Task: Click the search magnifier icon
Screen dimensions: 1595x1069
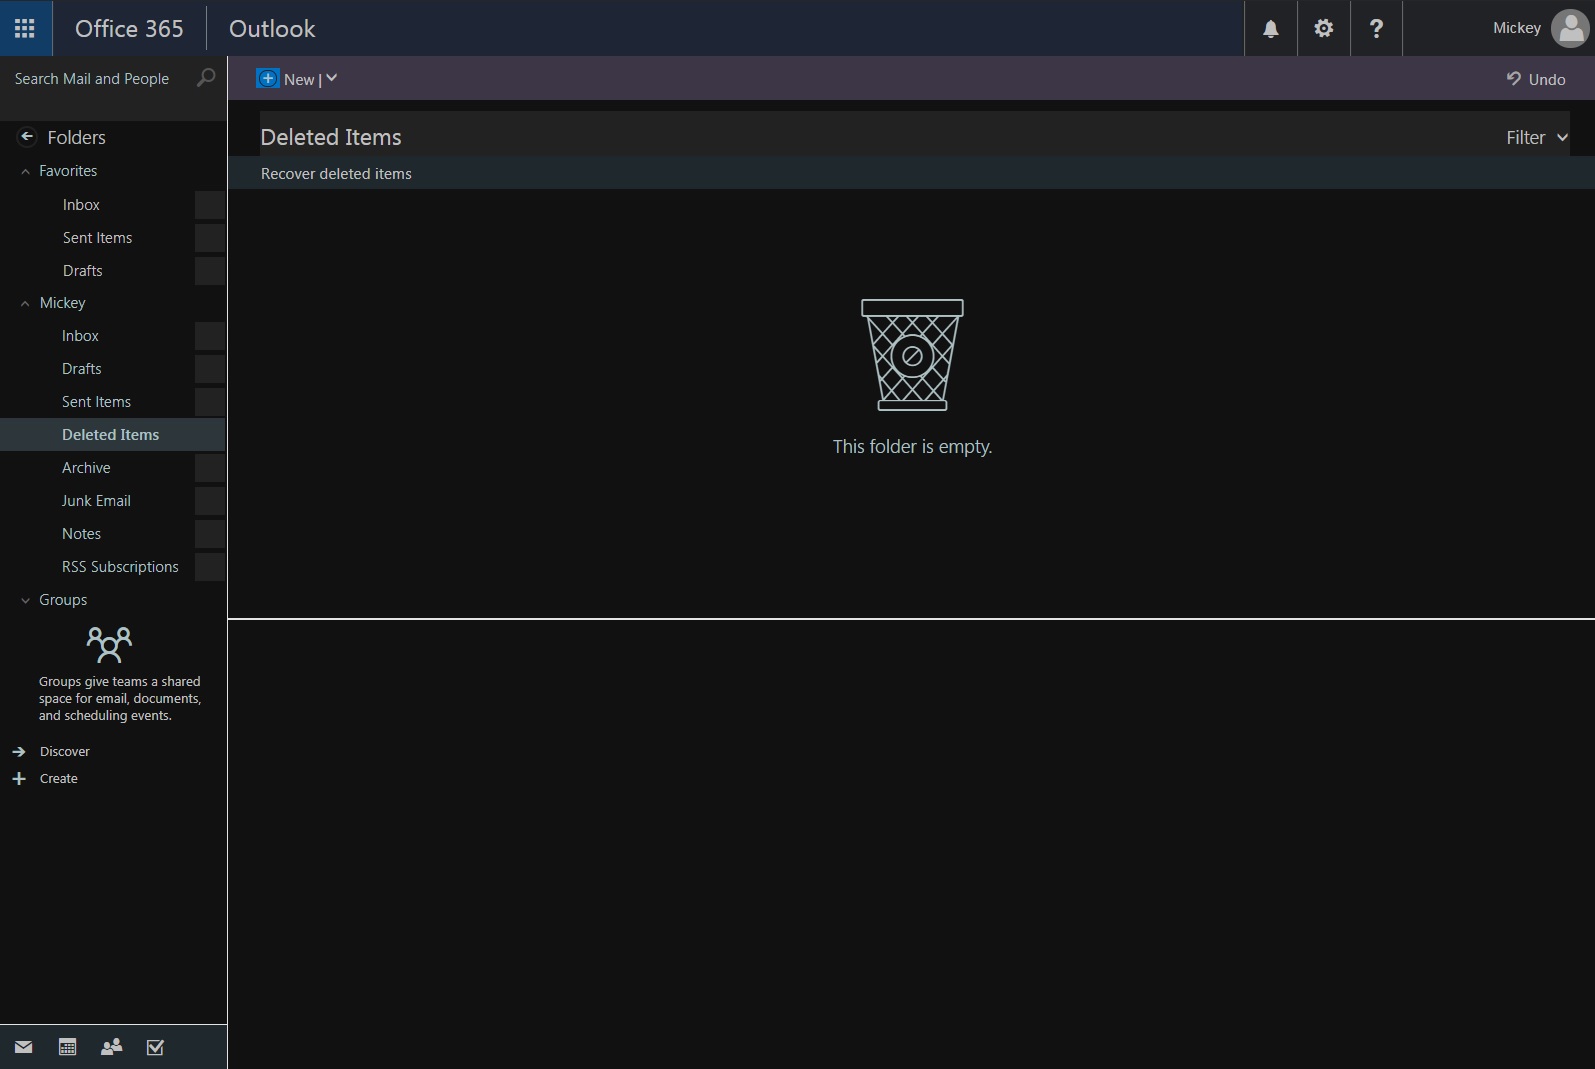Action: click(x=205, y=78)
